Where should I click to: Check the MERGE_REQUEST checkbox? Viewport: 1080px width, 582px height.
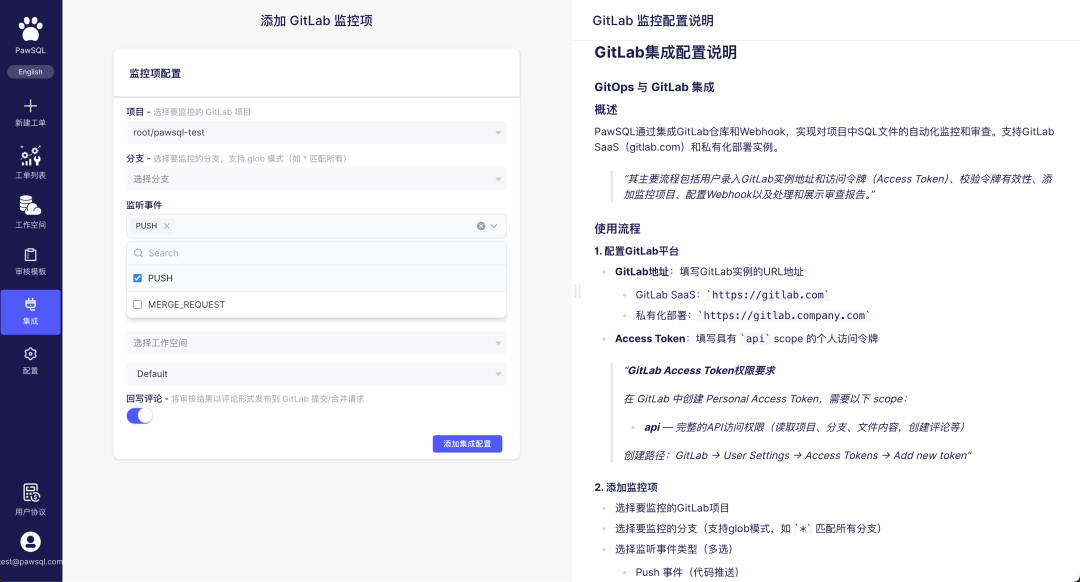[138, 304]
